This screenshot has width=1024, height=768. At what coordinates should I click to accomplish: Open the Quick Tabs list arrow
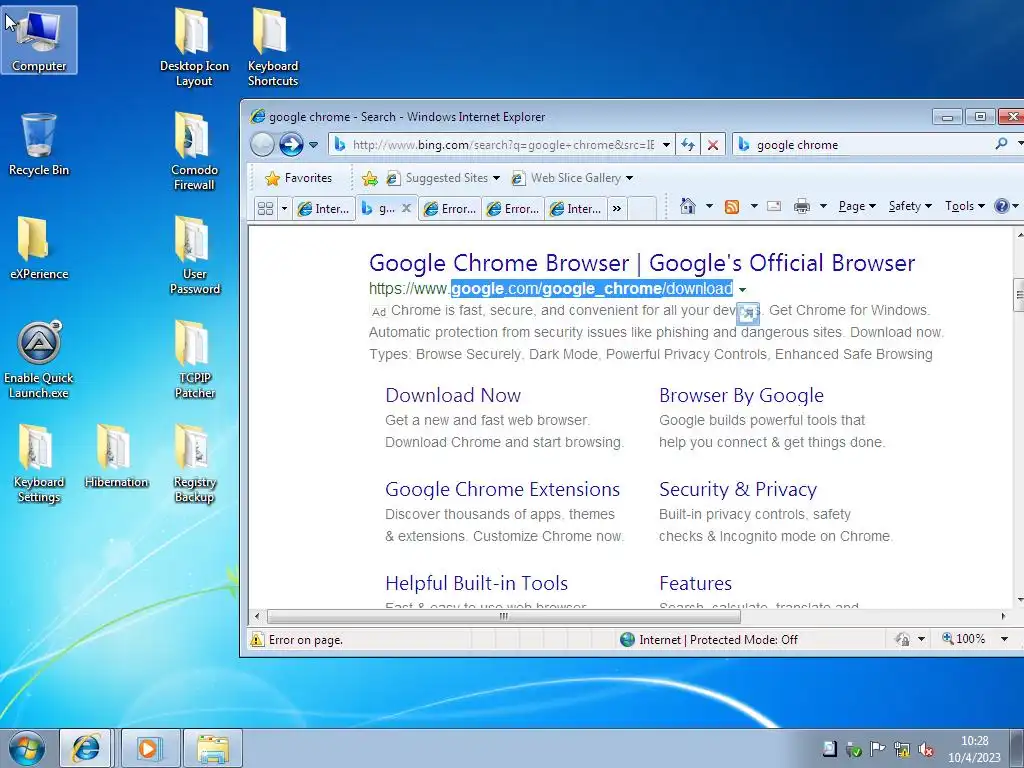(284, 209)
